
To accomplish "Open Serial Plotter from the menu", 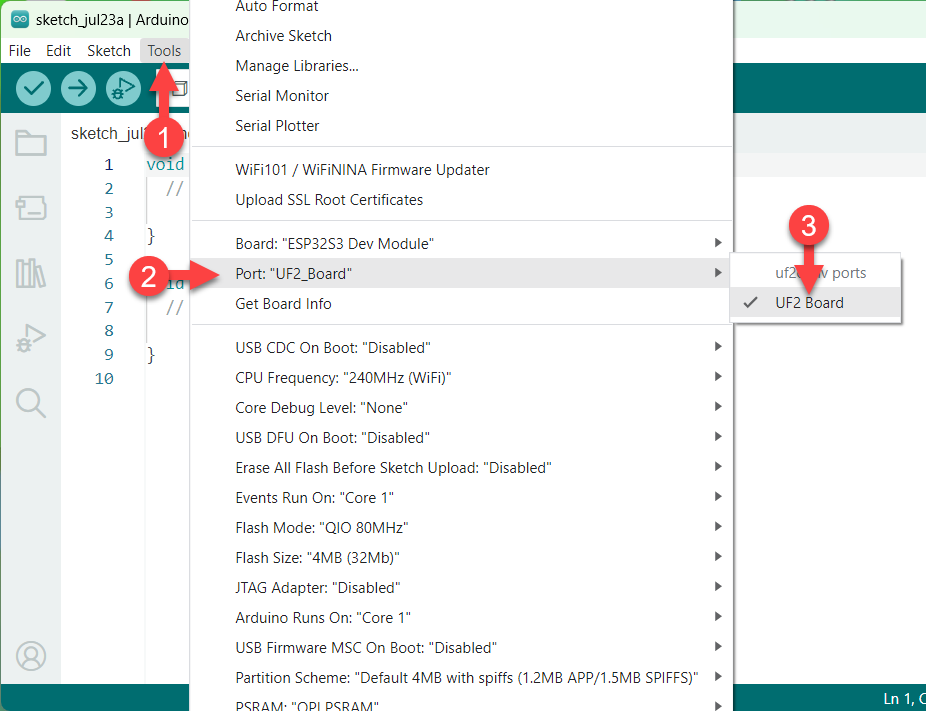I will [462, 126].
